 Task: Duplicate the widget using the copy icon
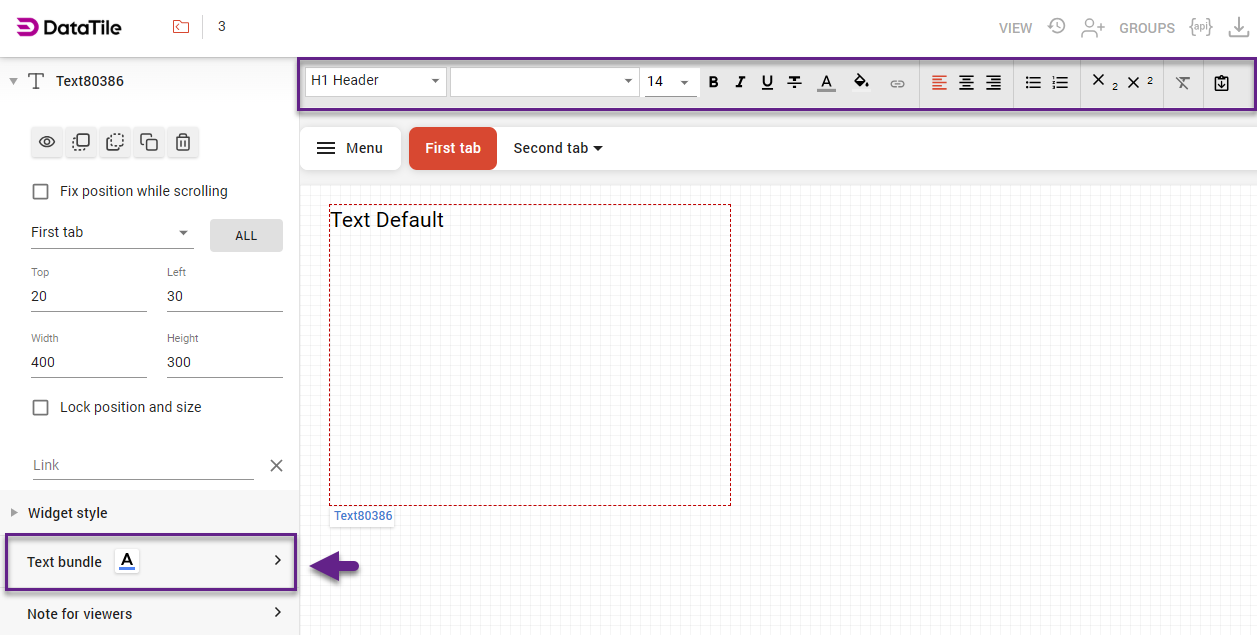tap(149, 142)
